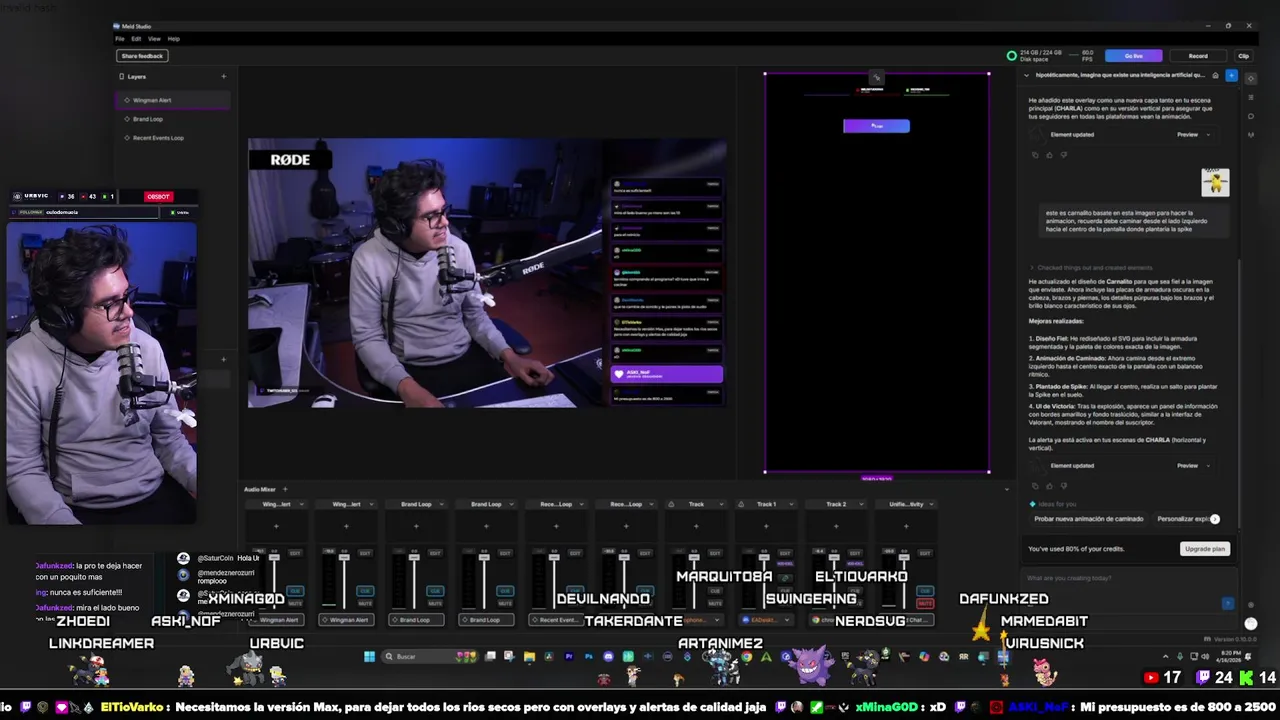Click the Share feedback button

tap(142, 56)
